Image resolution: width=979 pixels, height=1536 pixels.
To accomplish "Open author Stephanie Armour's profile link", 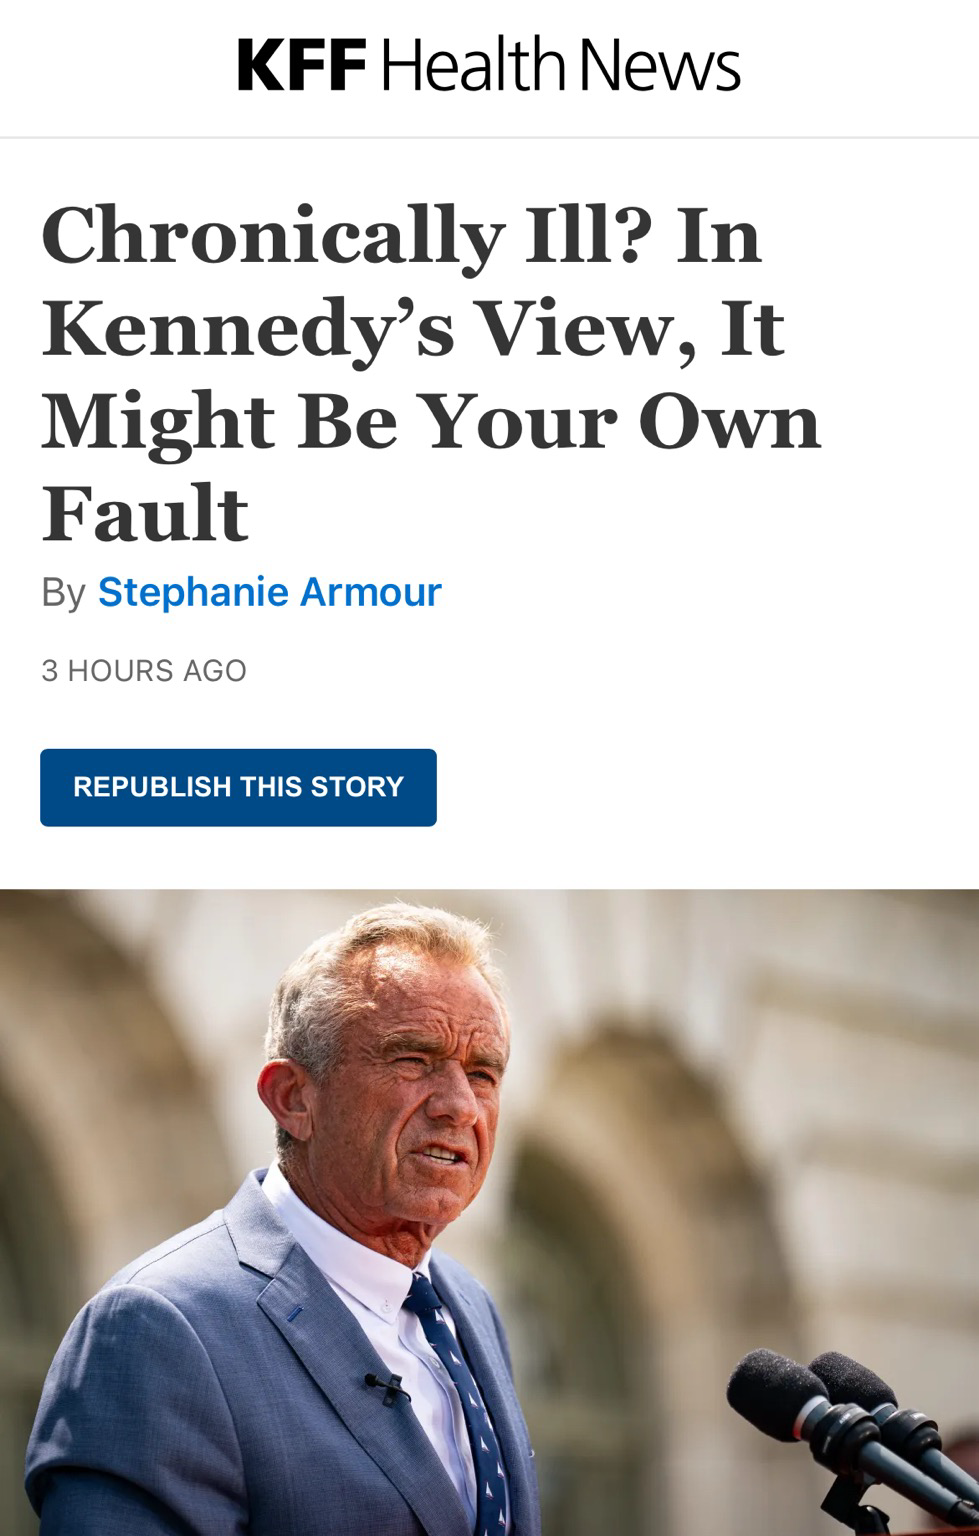I will pyautogui.click(x=270, y=592).
